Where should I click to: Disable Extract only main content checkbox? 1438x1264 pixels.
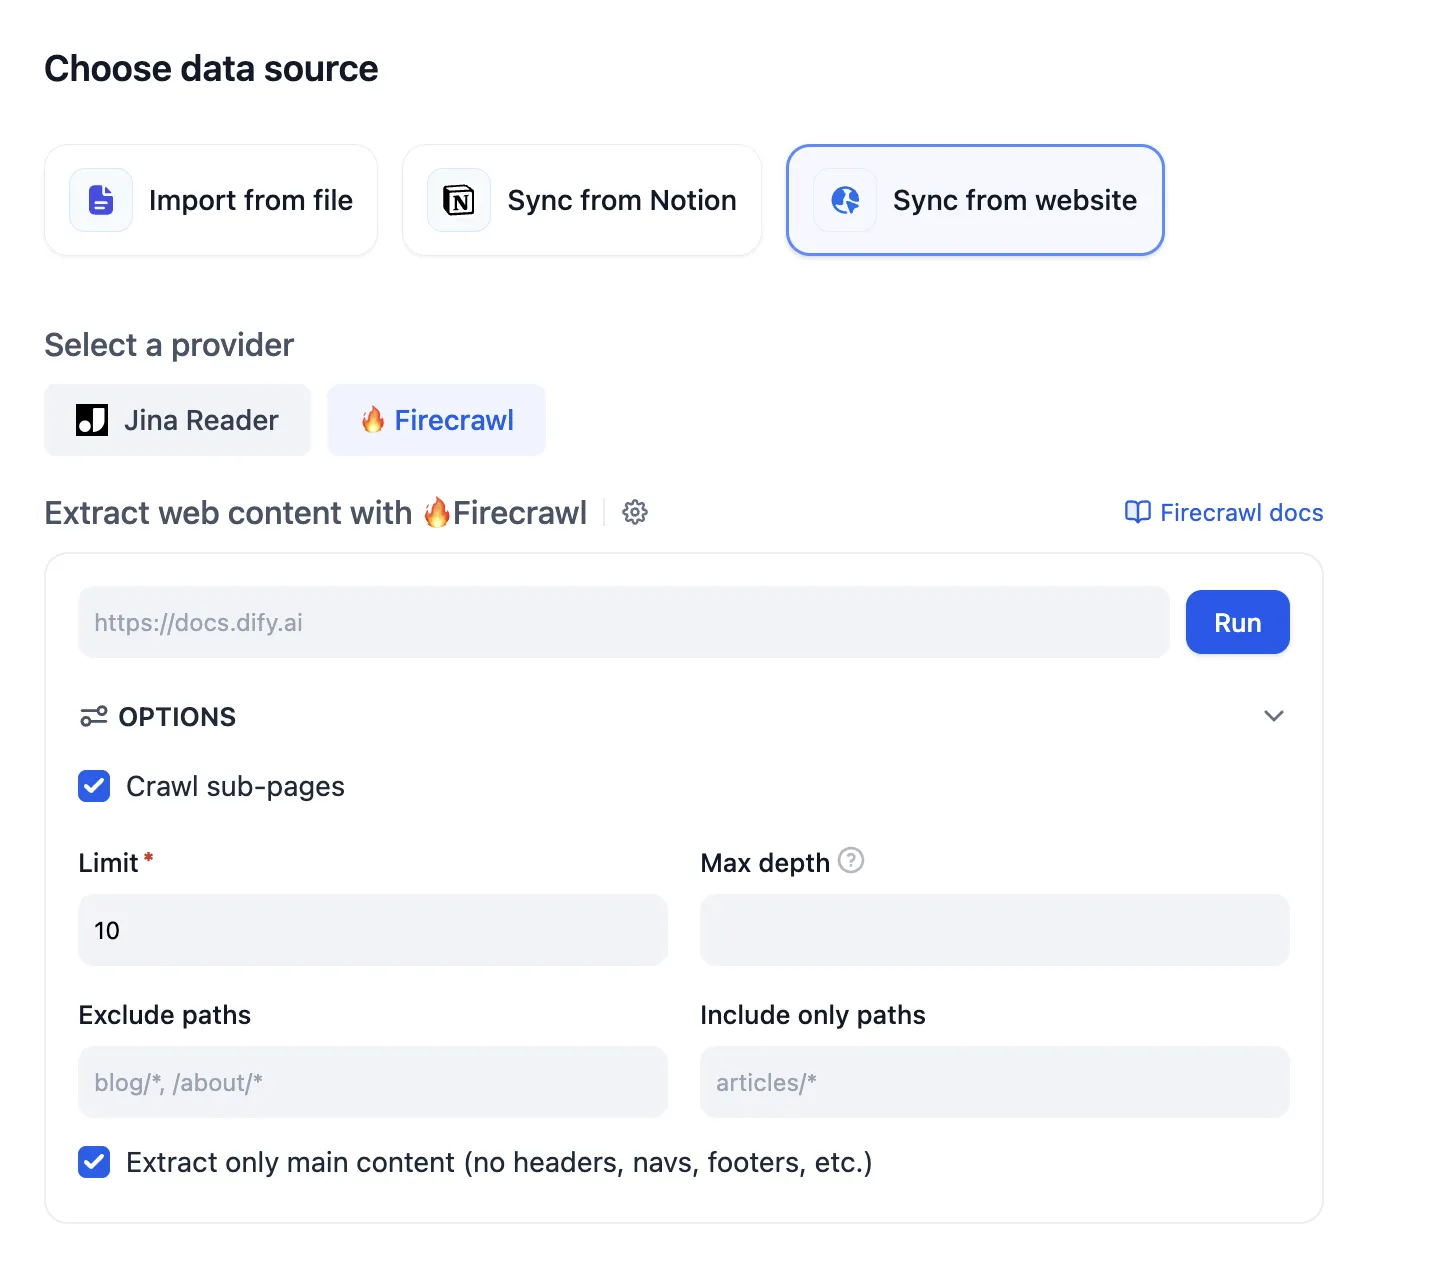point(95,1162)
